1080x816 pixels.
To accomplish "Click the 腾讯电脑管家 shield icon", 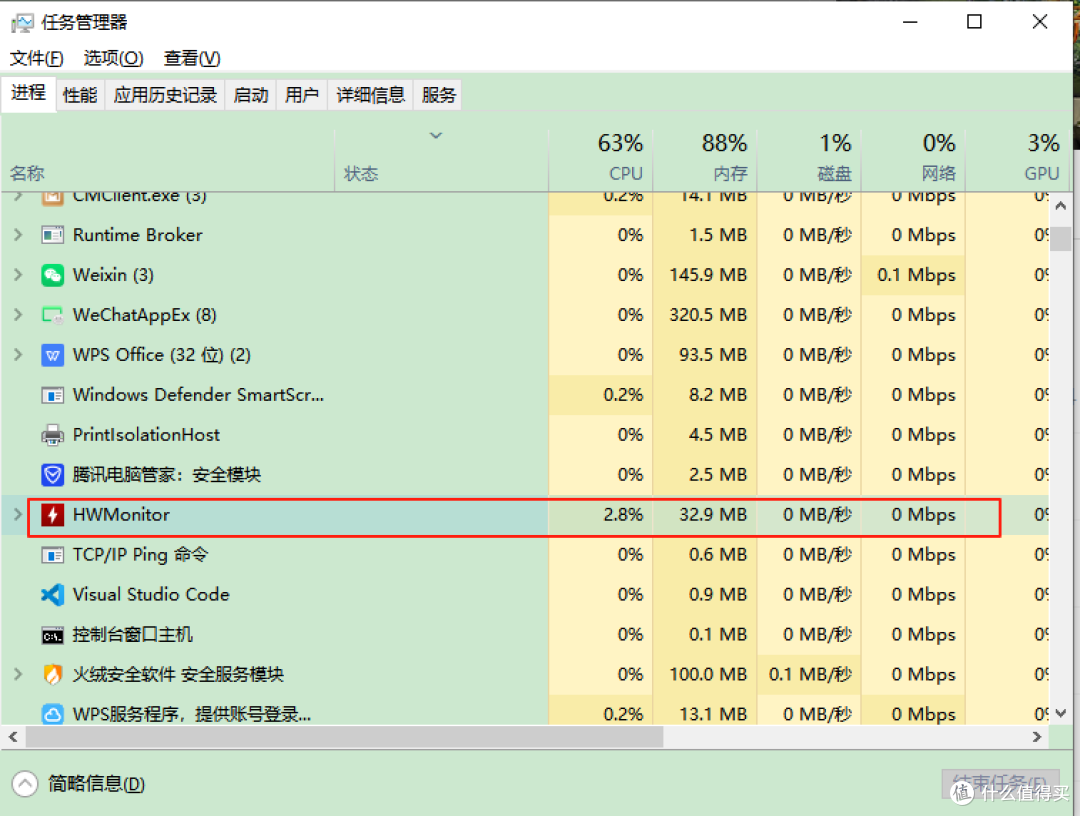I will pyautogui.click(x=52, y=475).
